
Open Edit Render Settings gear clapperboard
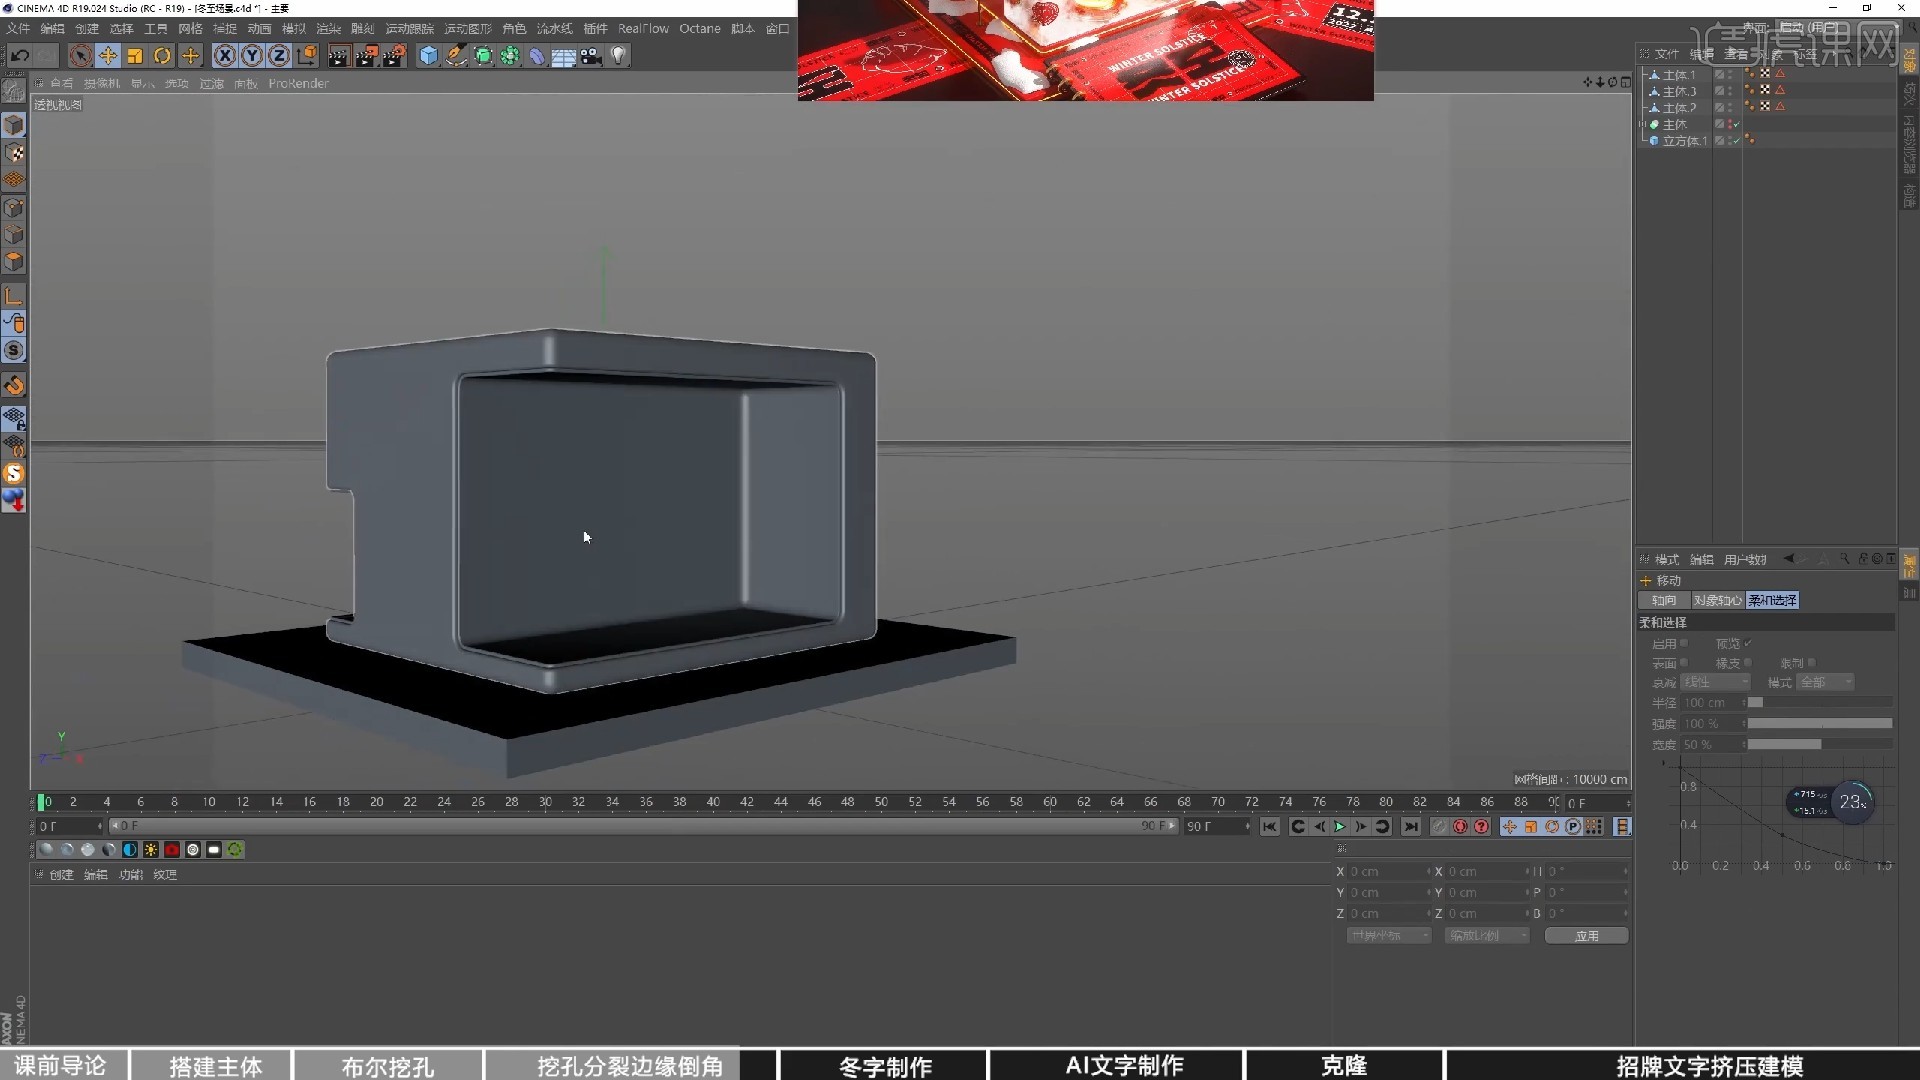click(394, 56)
